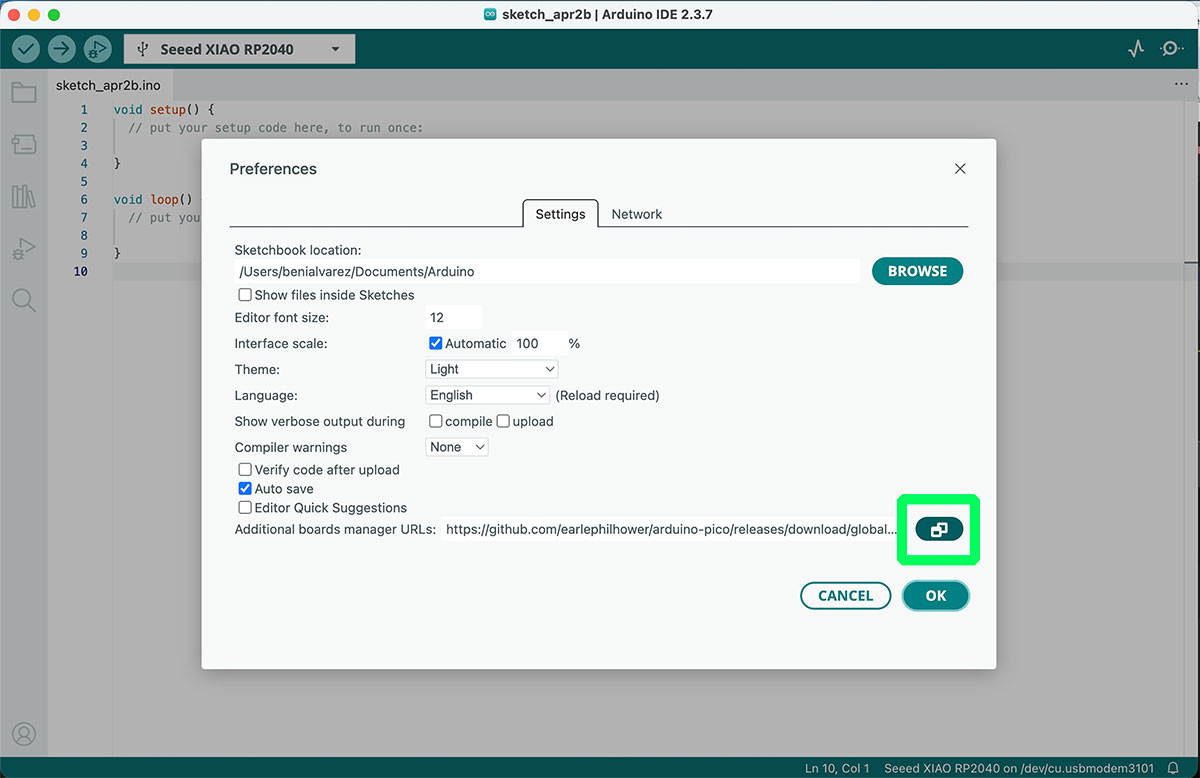
Task: Click line number 1 in the gutter
Action: (x=84, y=110)
